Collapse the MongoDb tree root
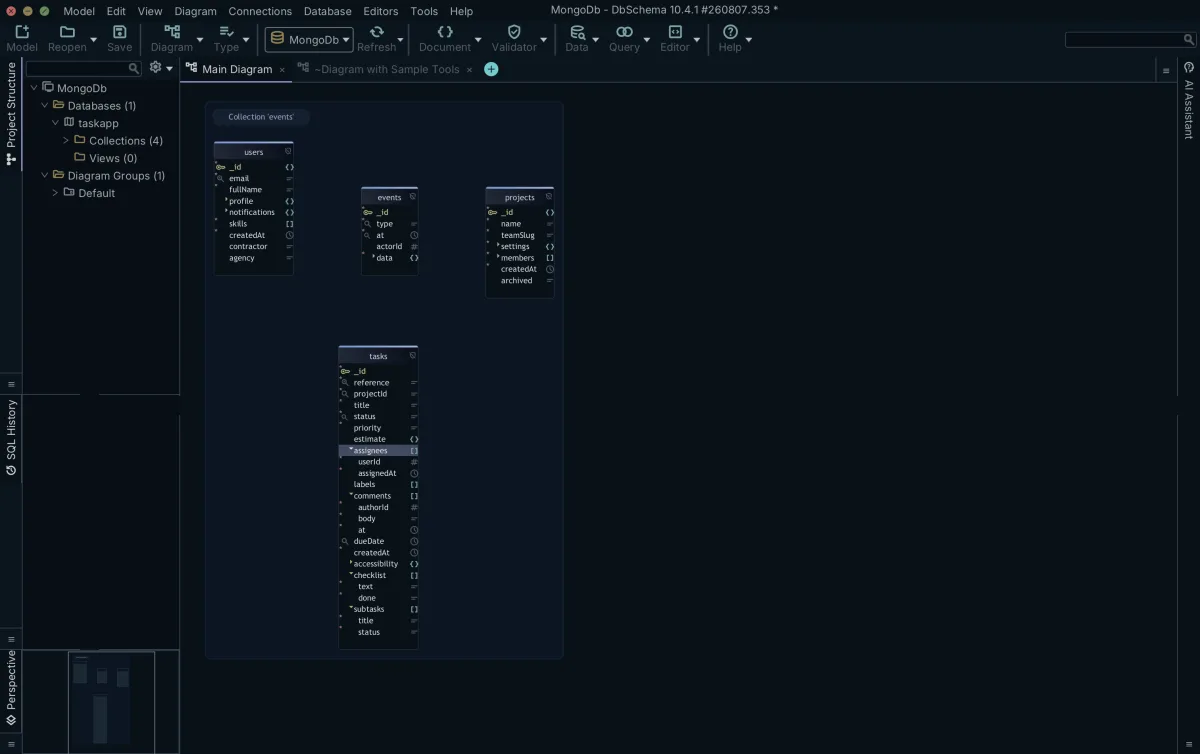The width and height of the screenshot is (1200, 754). click(33, 88)
